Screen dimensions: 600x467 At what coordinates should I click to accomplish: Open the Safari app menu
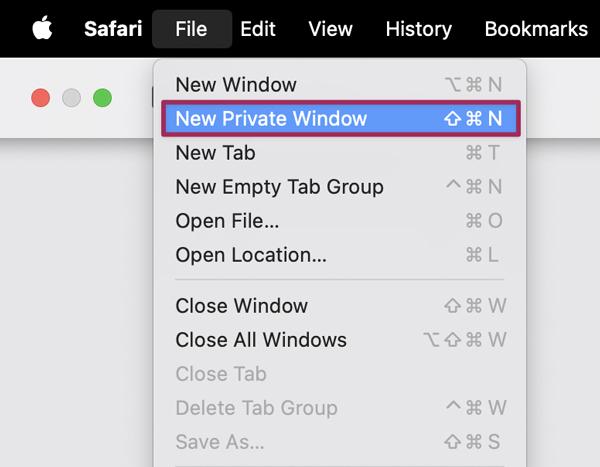[x=113, y=29]
